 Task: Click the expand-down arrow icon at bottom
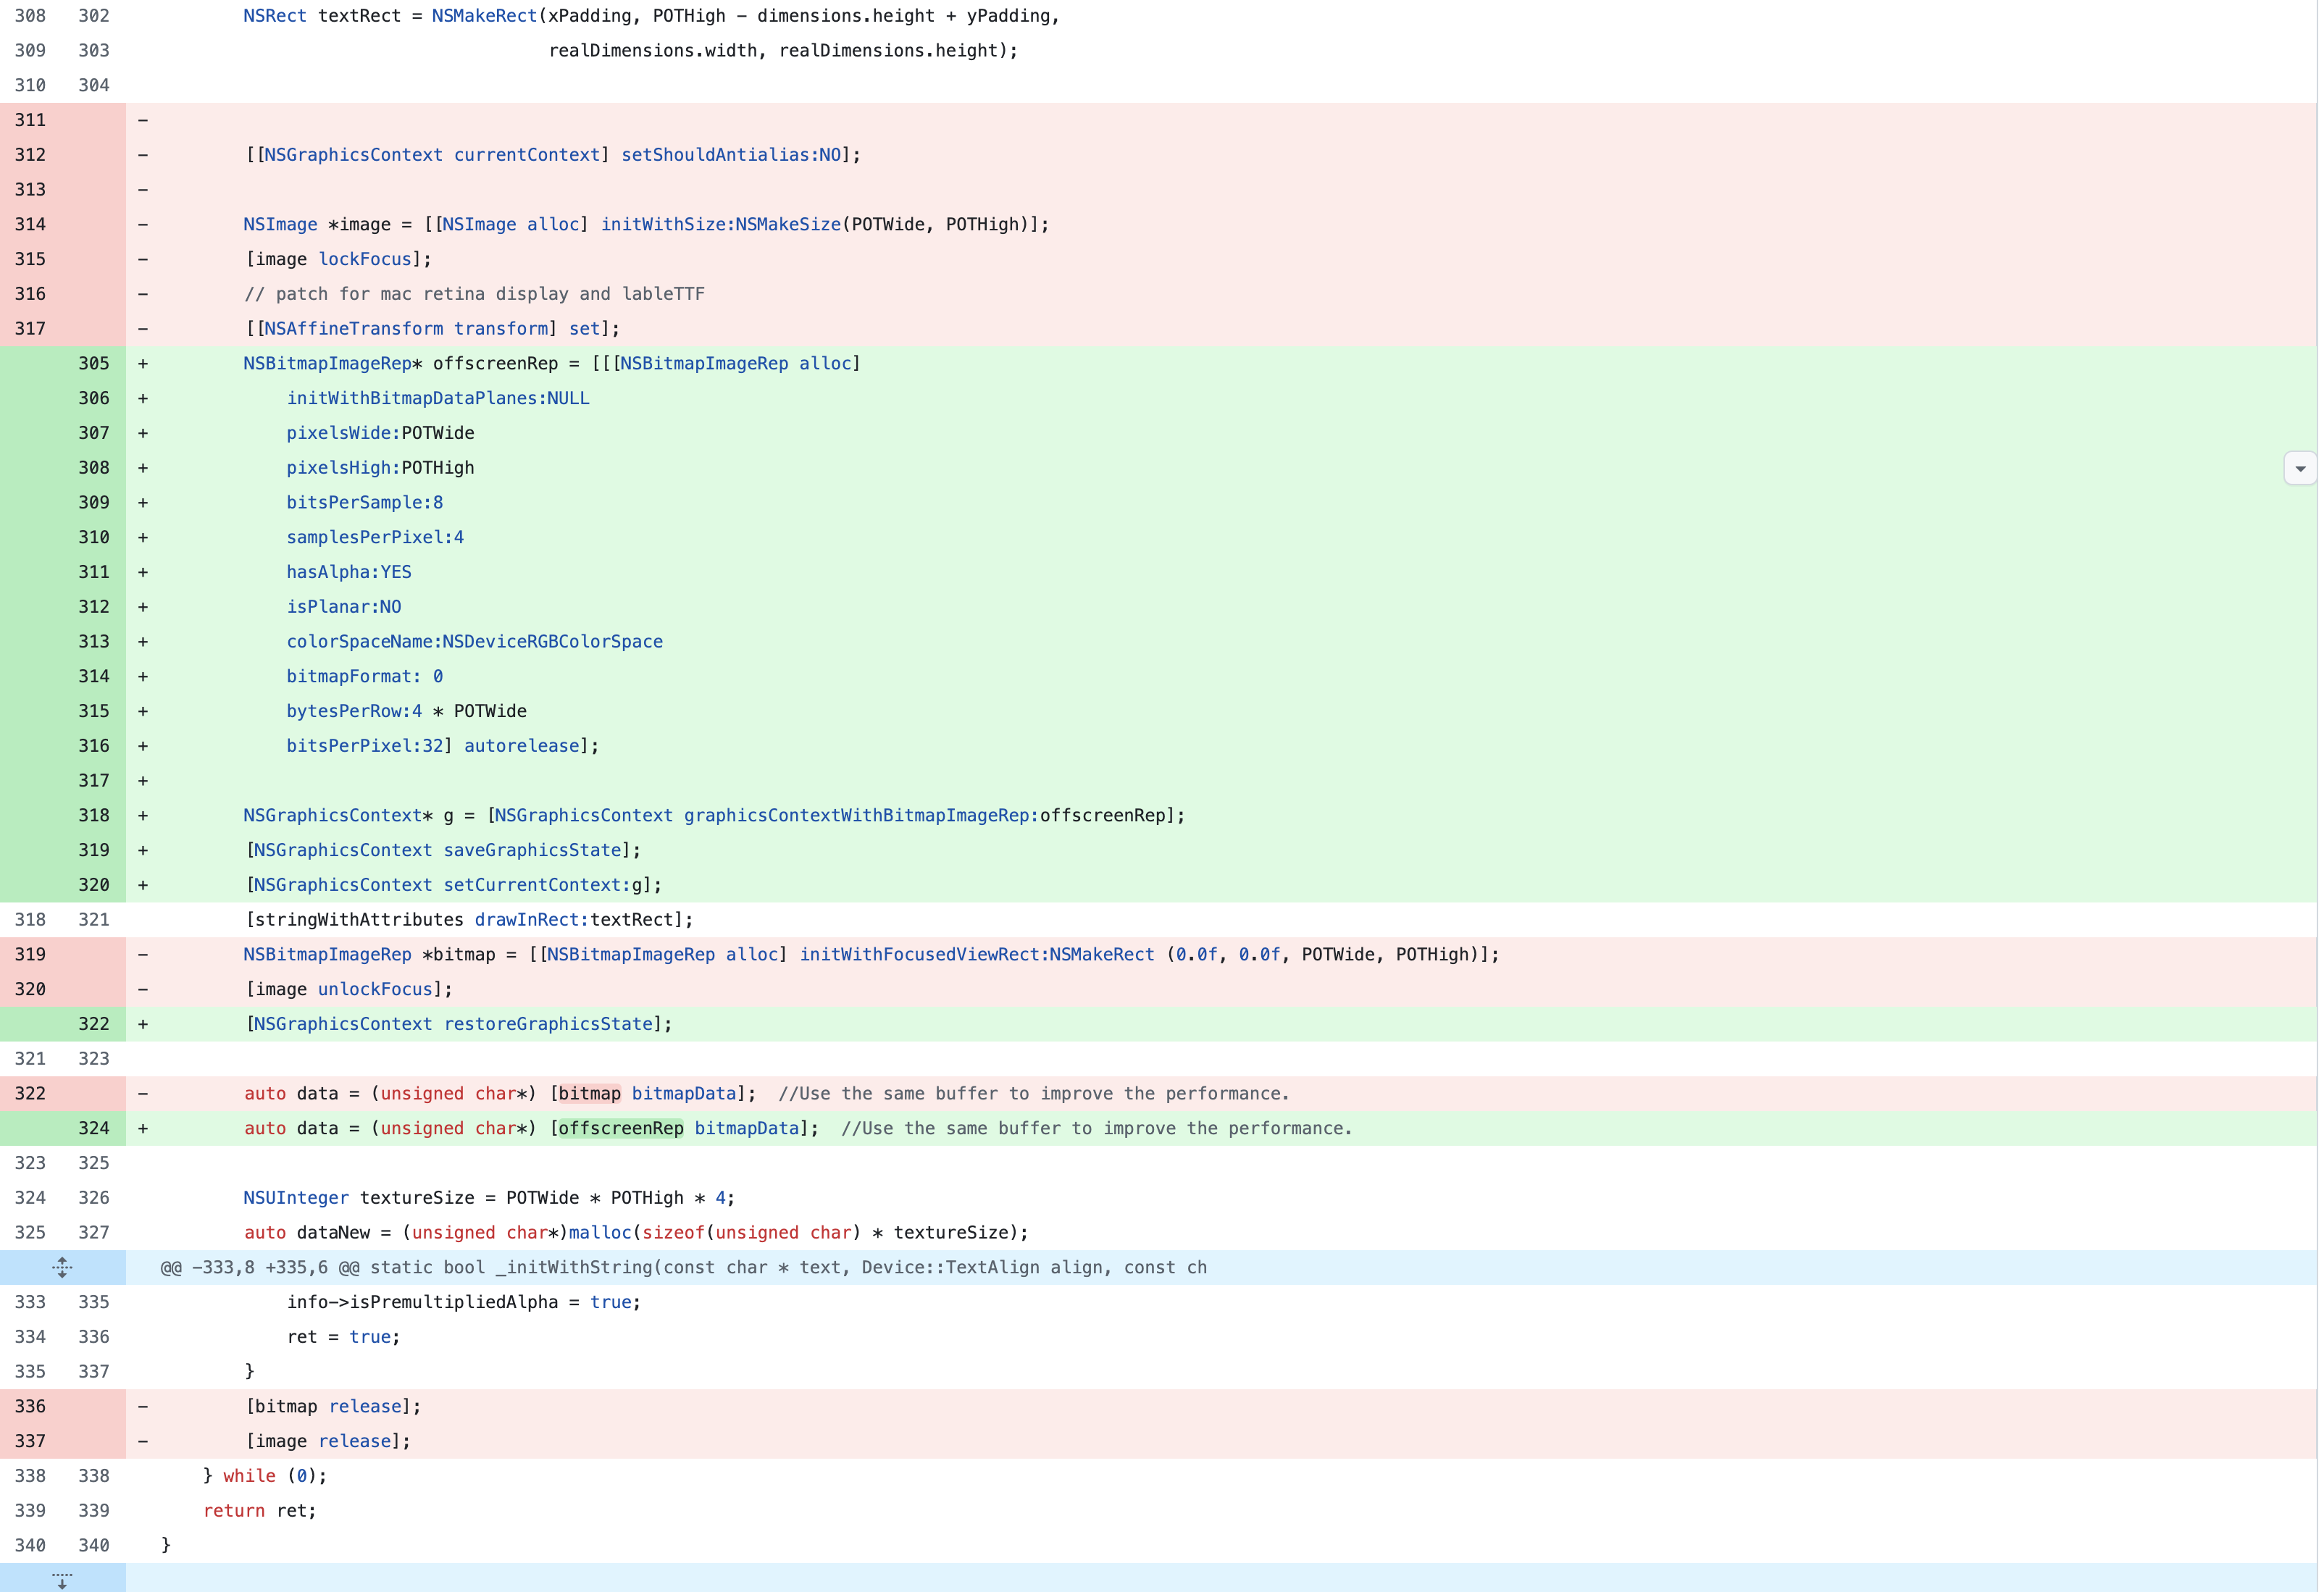click(62, 1580)
